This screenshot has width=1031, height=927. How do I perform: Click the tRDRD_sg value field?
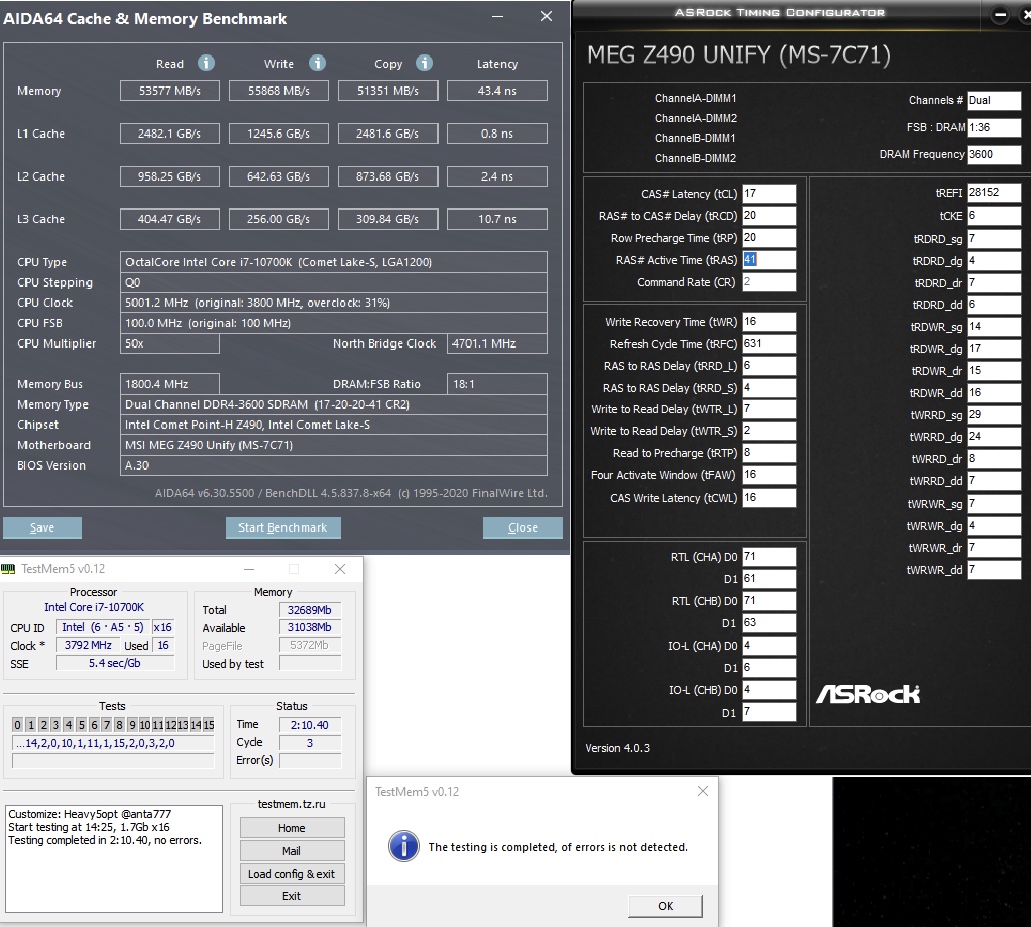pyautogui.click(x=994, y=239)
